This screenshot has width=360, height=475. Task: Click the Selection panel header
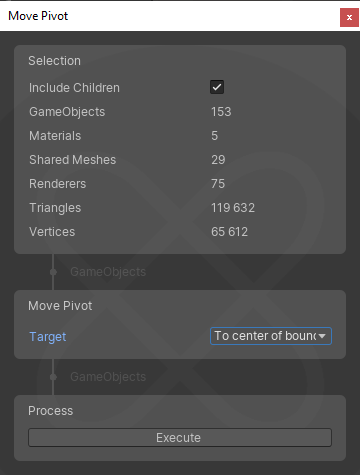point(54,61)
